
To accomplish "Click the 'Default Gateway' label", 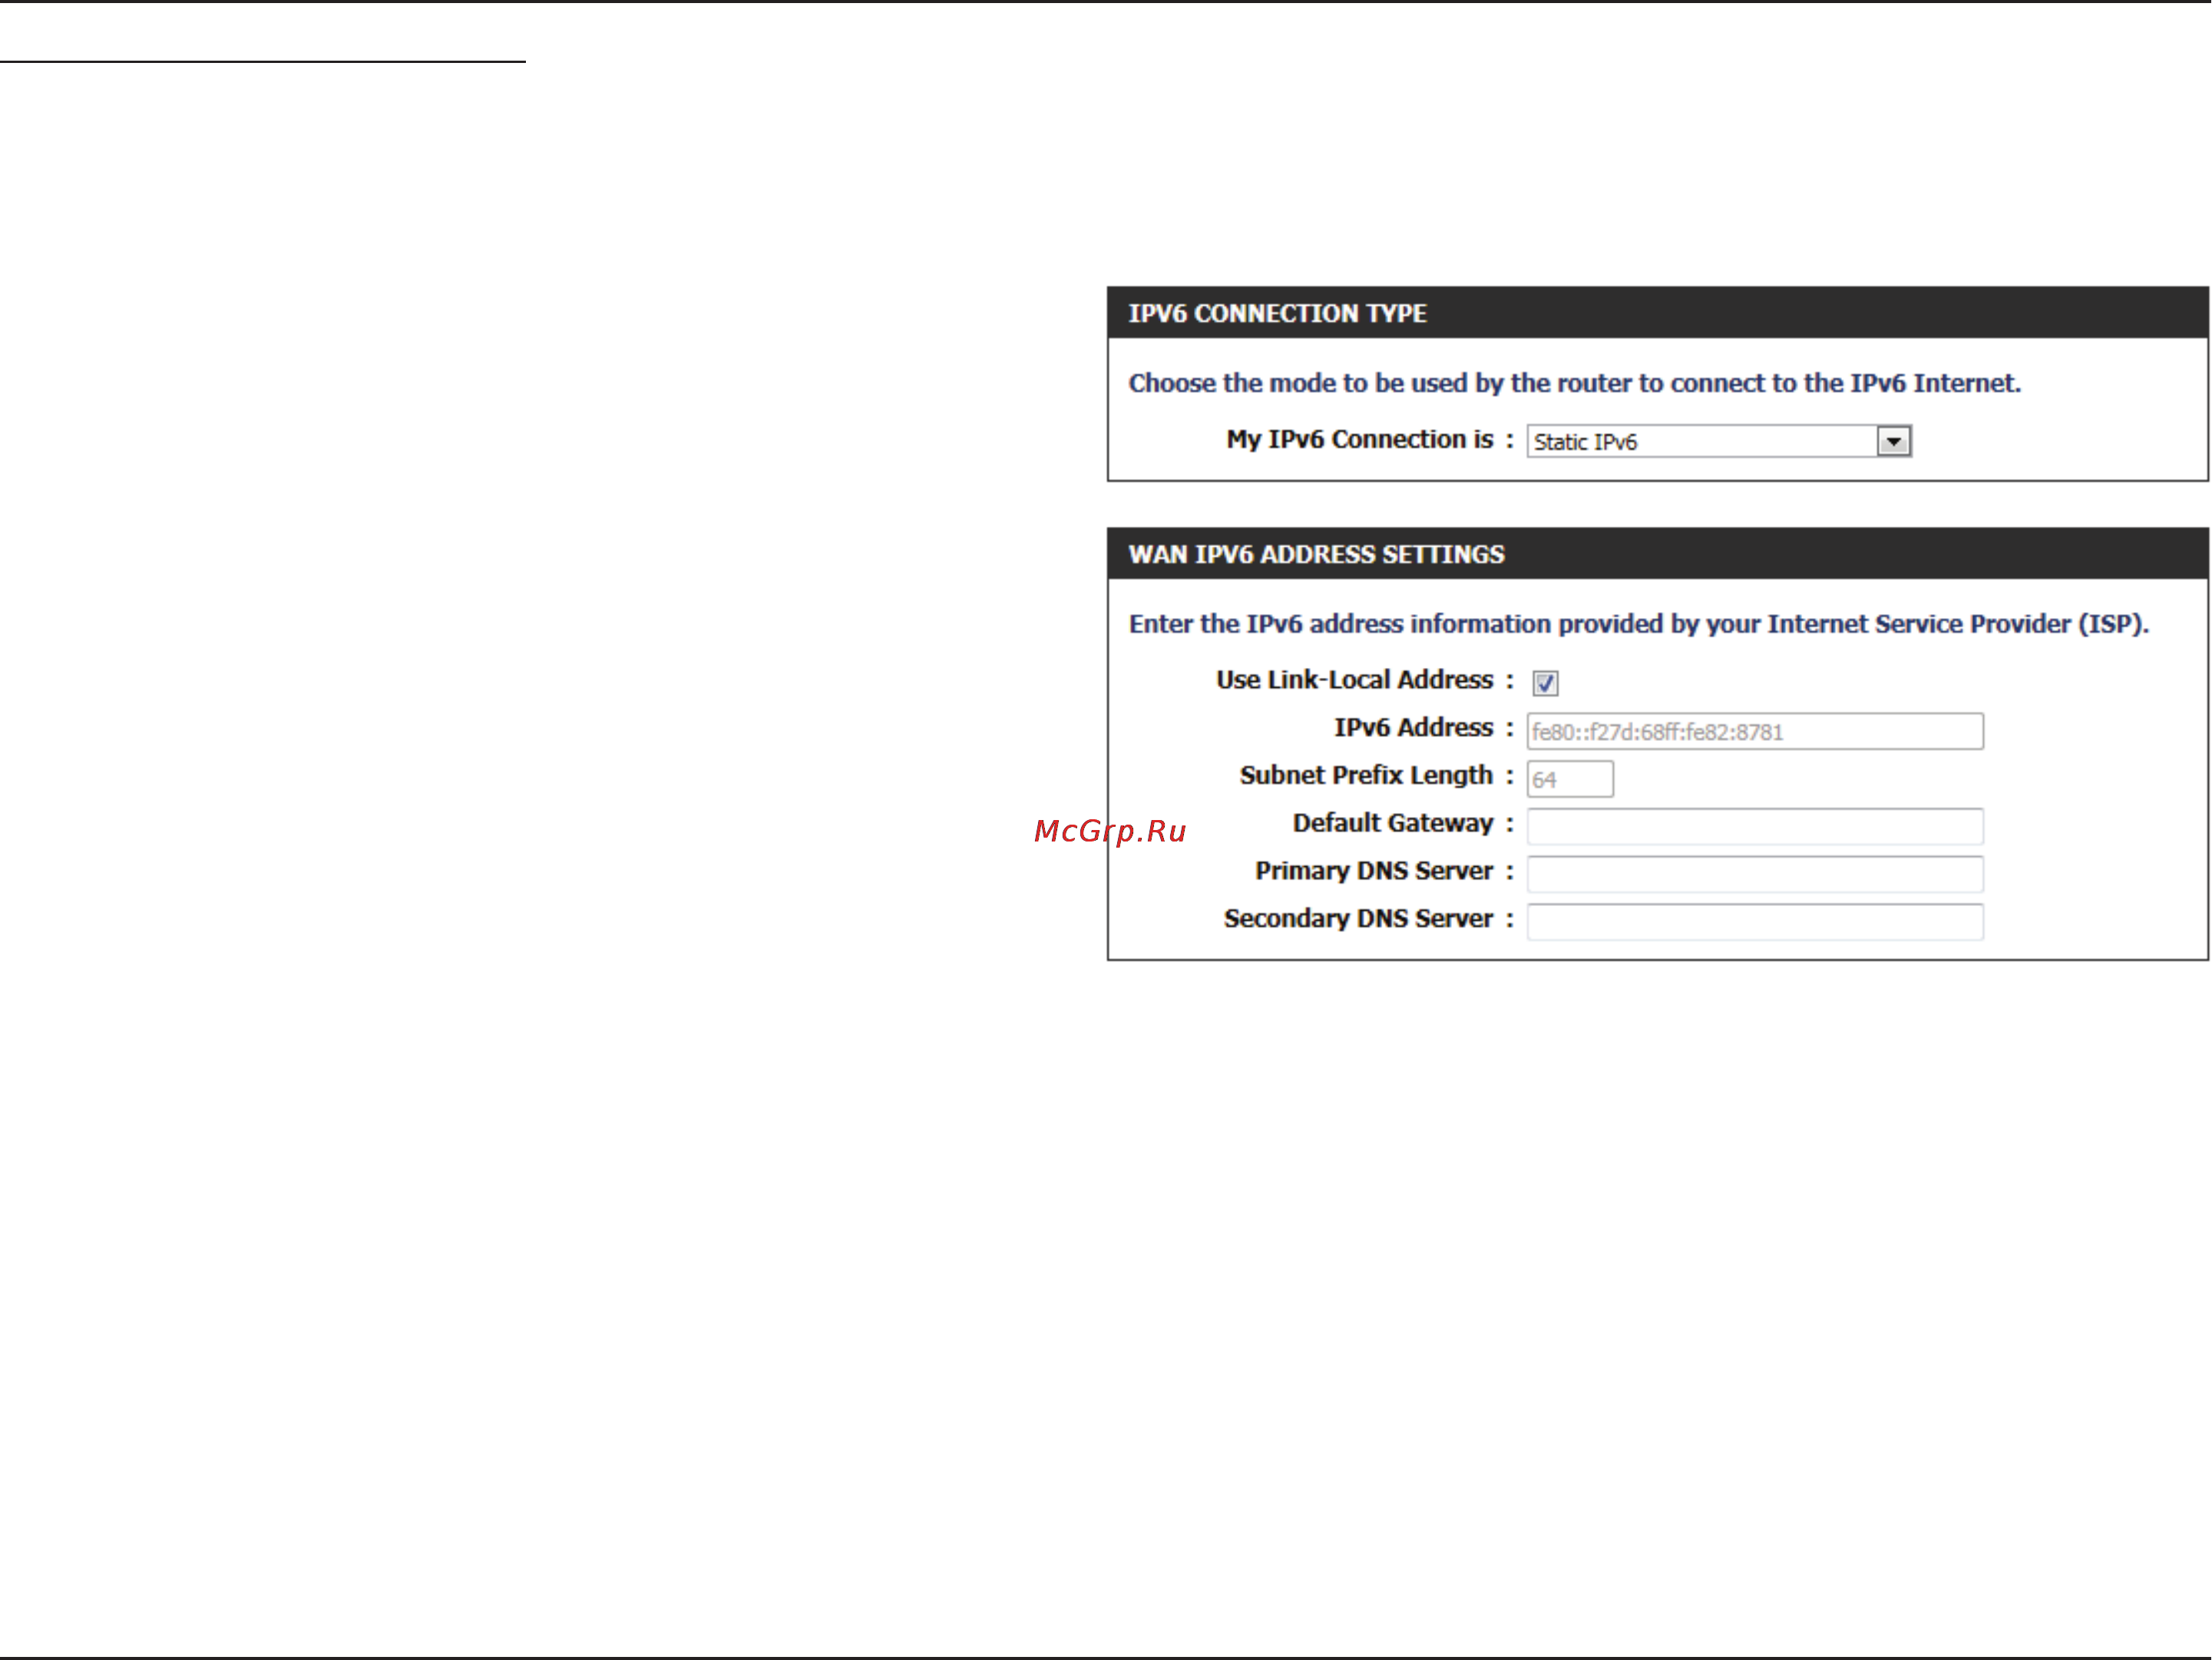I will (1392, 823).
